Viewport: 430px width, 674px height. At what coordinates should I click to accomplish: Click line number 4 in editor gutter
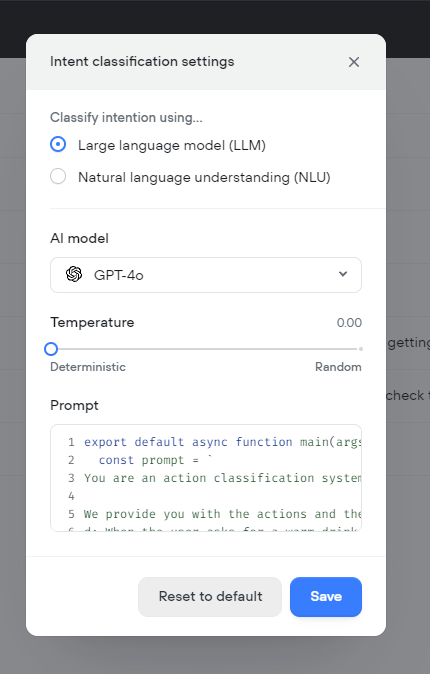[x=71, y=496]
